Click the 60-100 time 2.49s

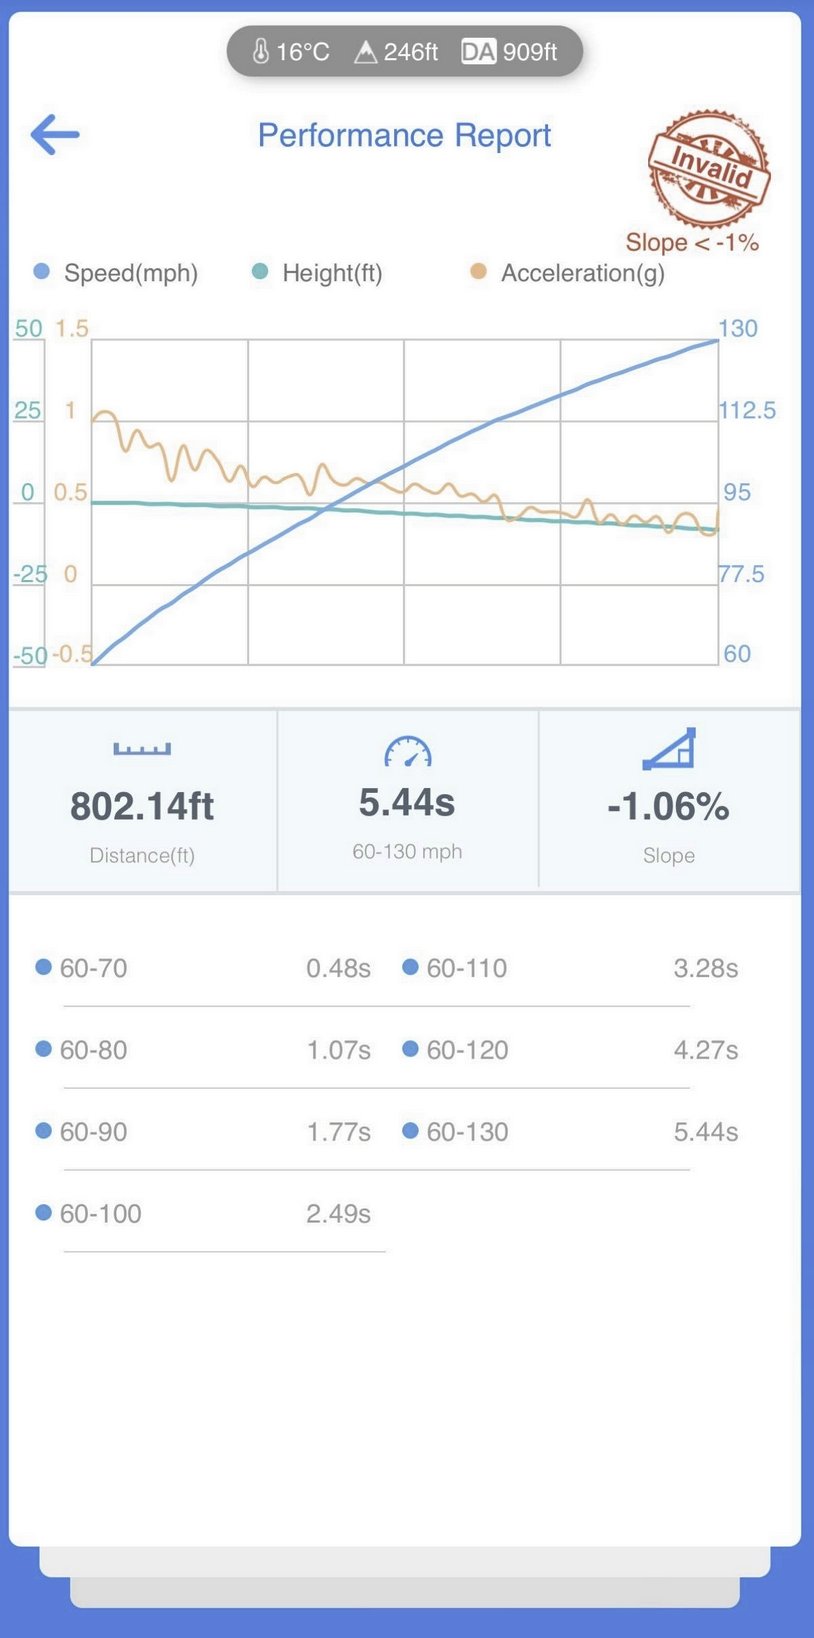338,1214
